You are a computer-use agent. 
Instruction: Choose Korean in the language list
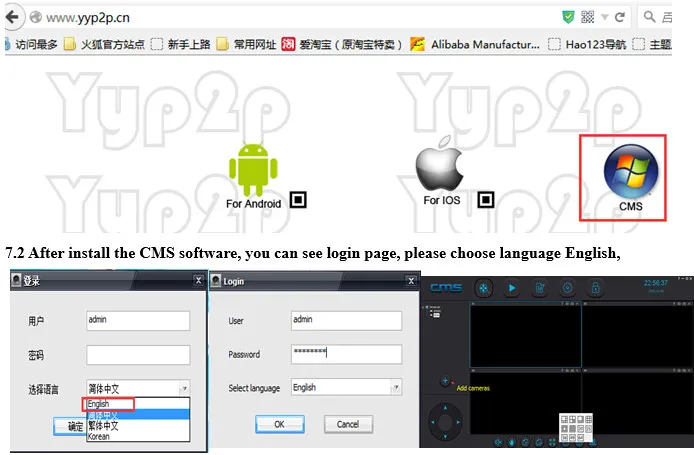(x=138, y=436)
